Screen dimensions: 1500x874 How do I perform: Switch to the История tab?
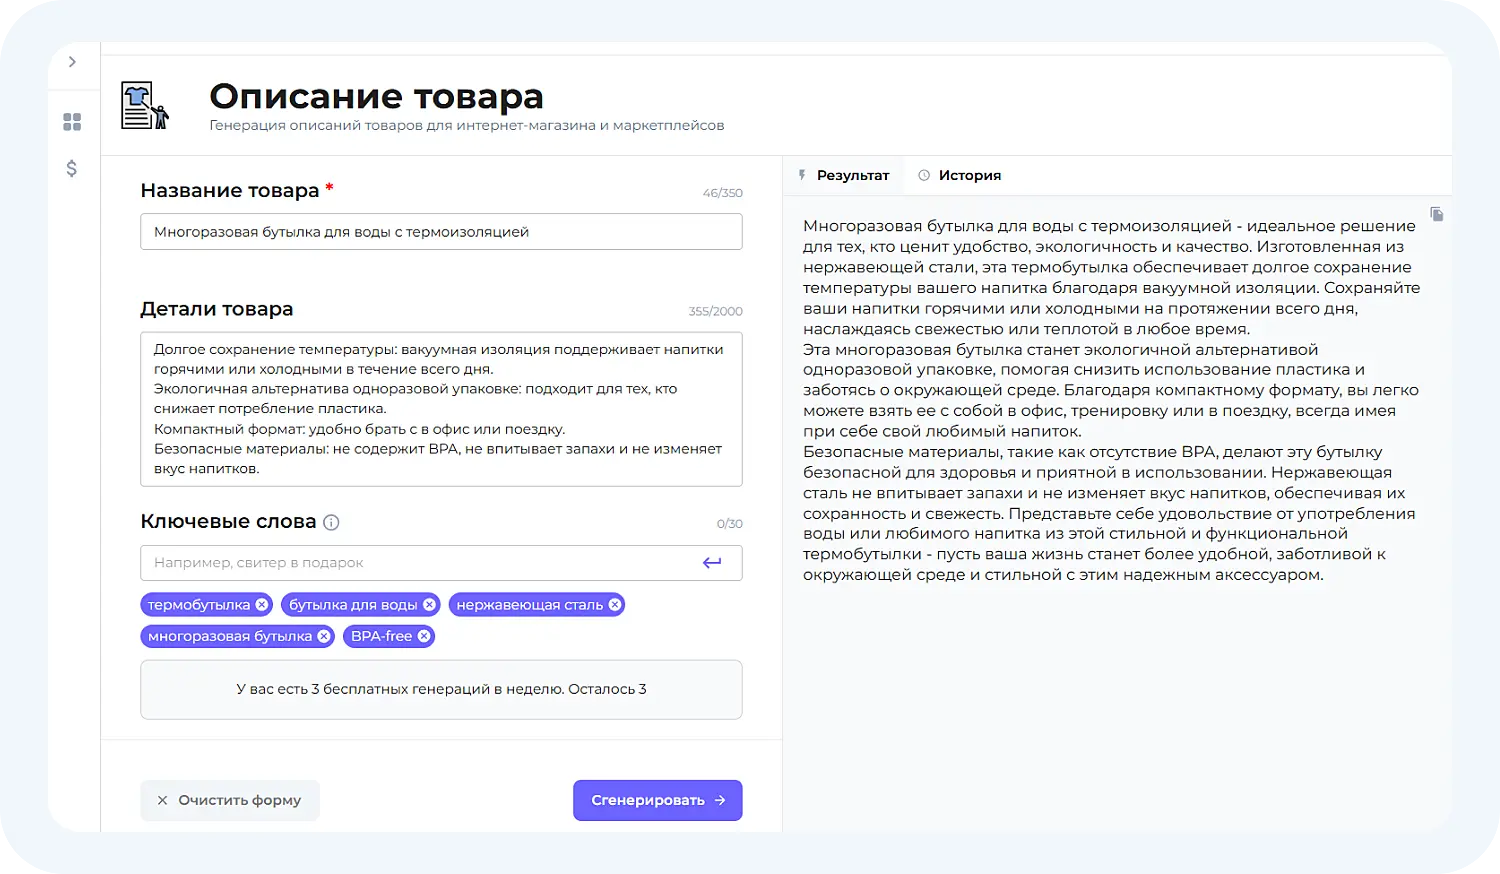(x=959, y=174)
